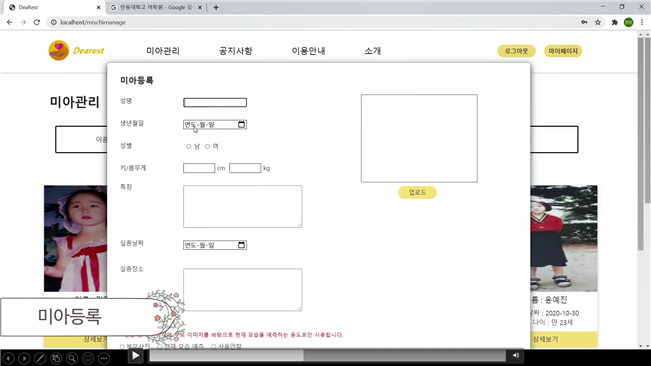Click the 미아등록 modal heading
Screen dimensions: 651x366
pyautogui.click(x=137, y=81)
